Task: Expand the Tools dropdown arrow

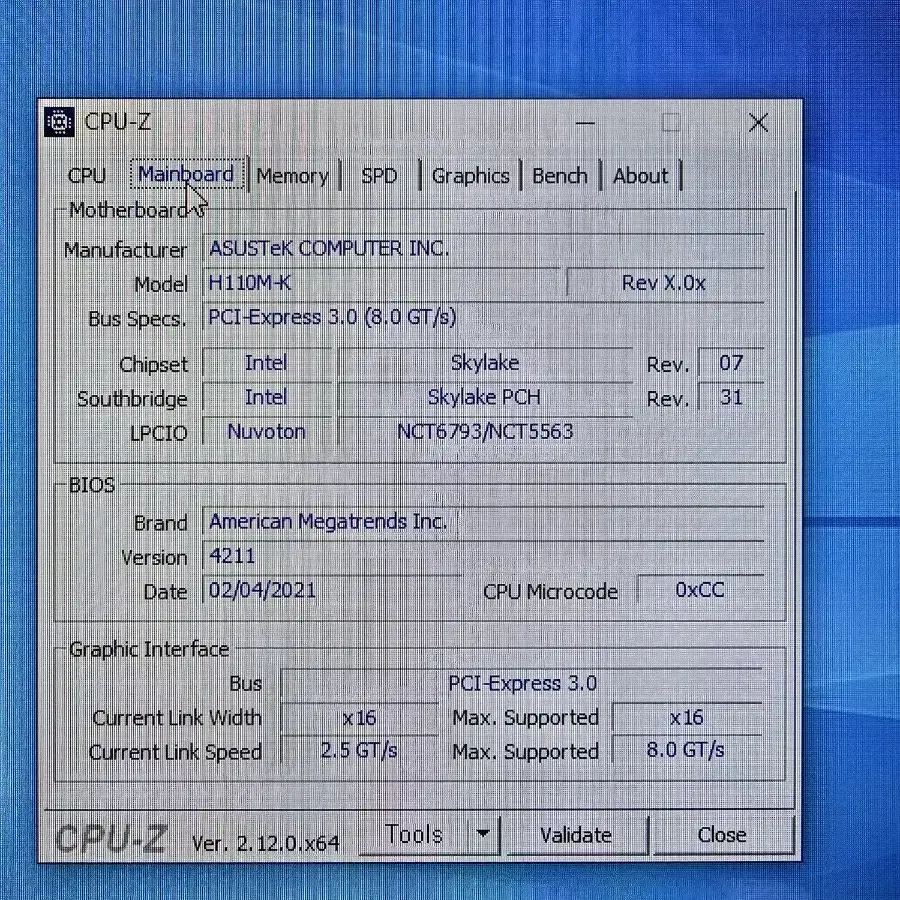Action: click(x=483, y=835)
